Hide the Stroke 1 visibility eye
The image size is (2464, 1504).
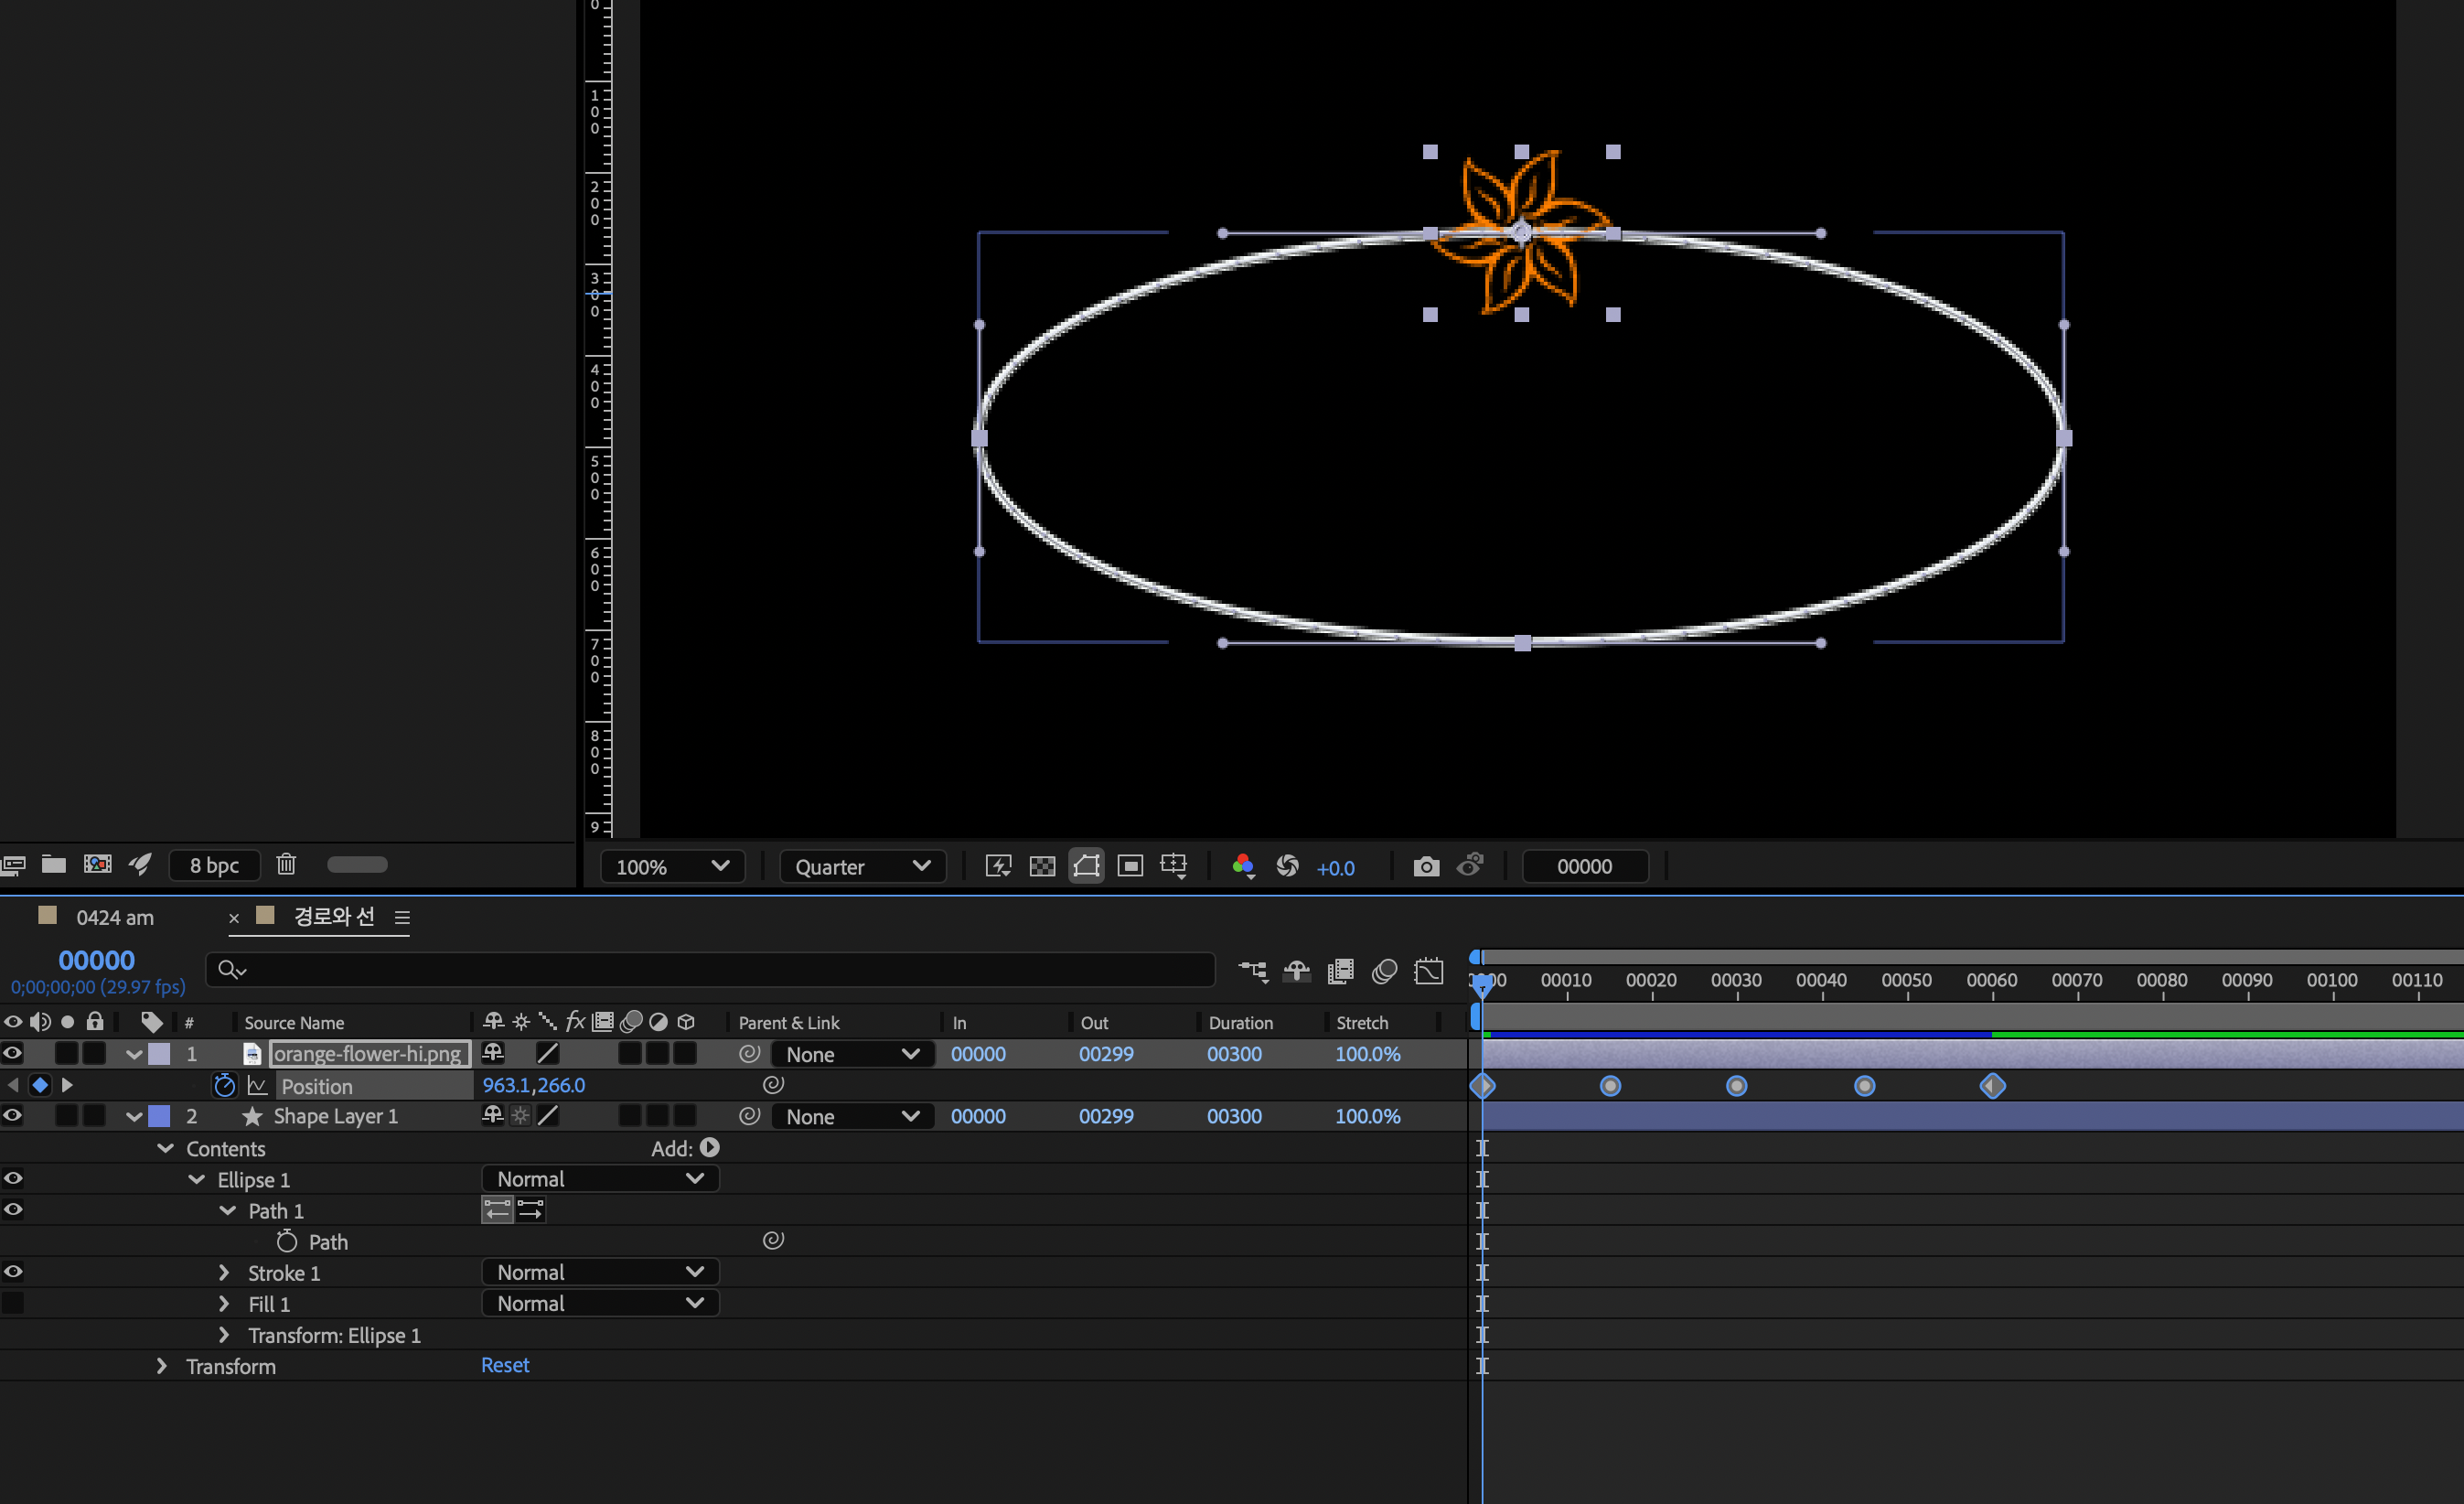13,1272
